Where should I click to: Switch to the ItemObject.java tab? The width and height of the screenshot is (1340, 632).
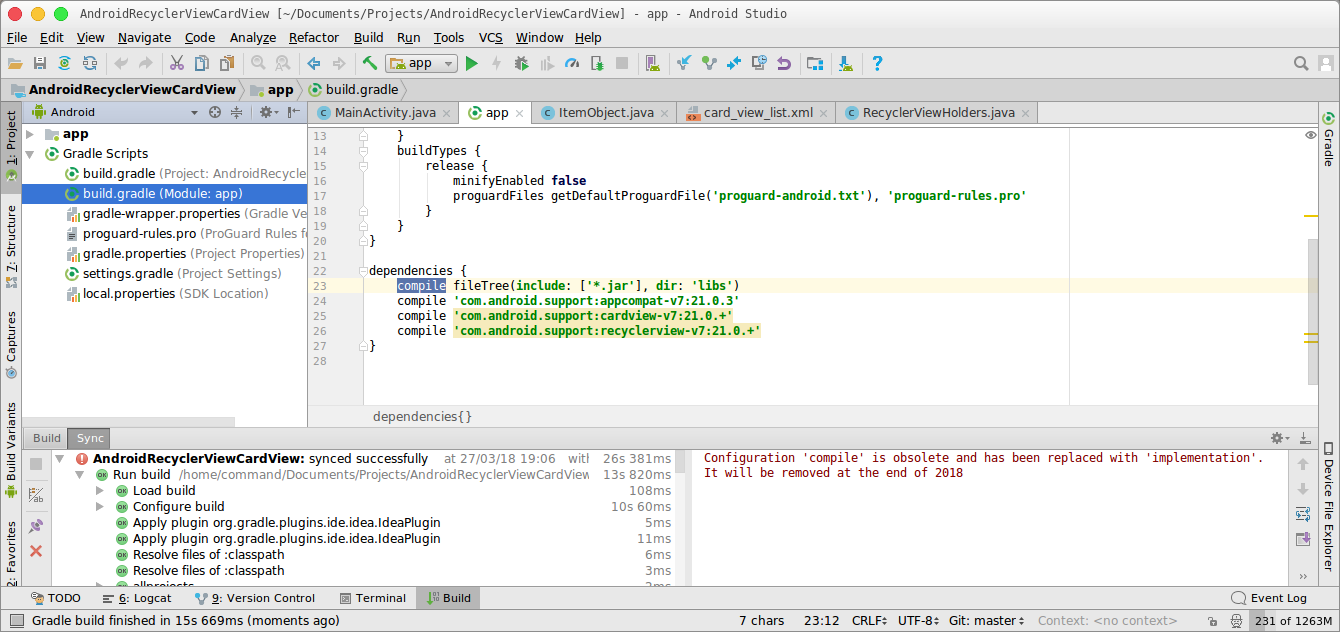604,113
